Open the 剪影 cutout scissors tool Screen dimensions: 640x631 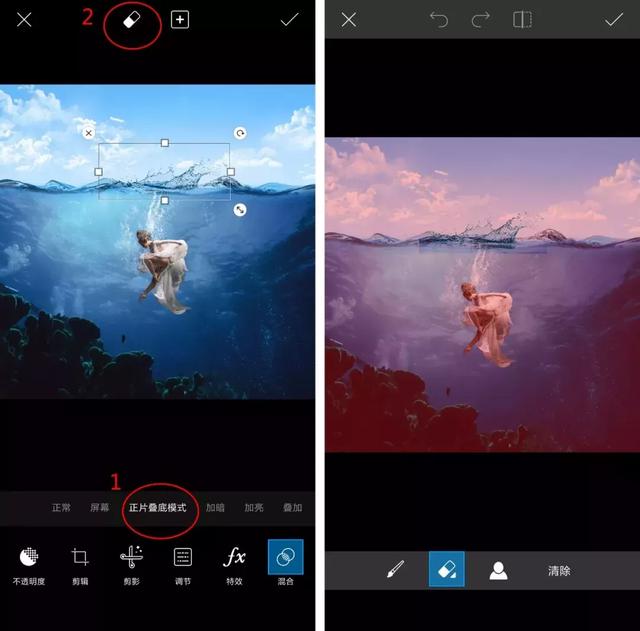[131, 565]
